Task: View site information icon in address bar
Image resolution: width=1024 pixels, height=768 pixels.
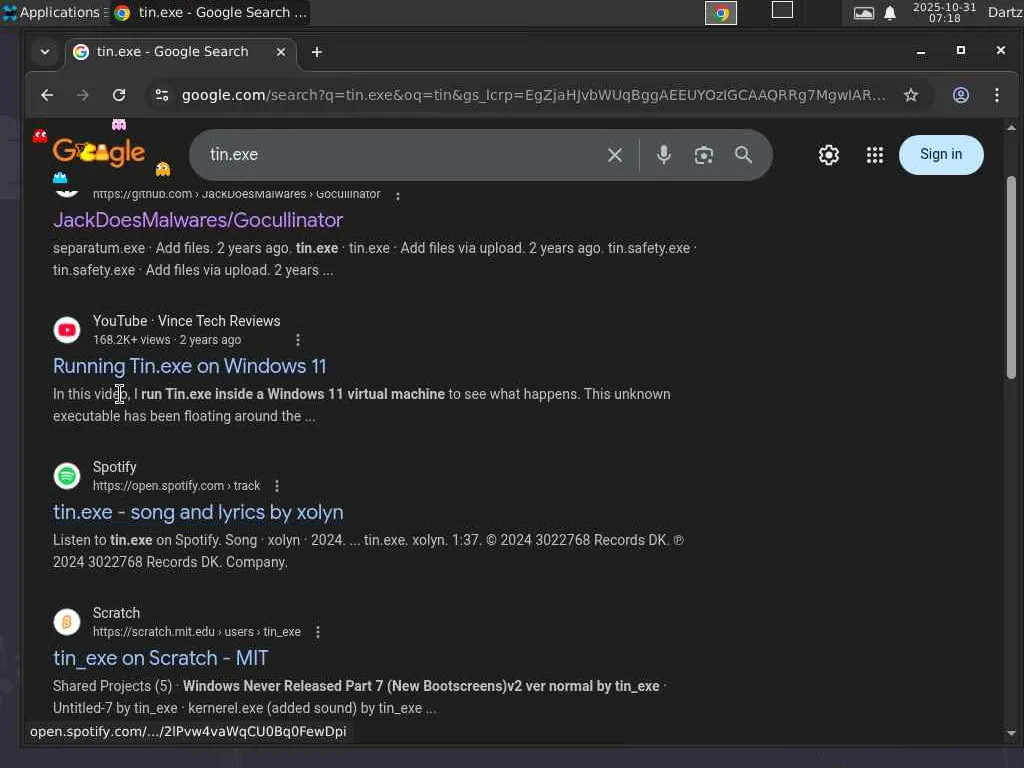Action: 162,95
